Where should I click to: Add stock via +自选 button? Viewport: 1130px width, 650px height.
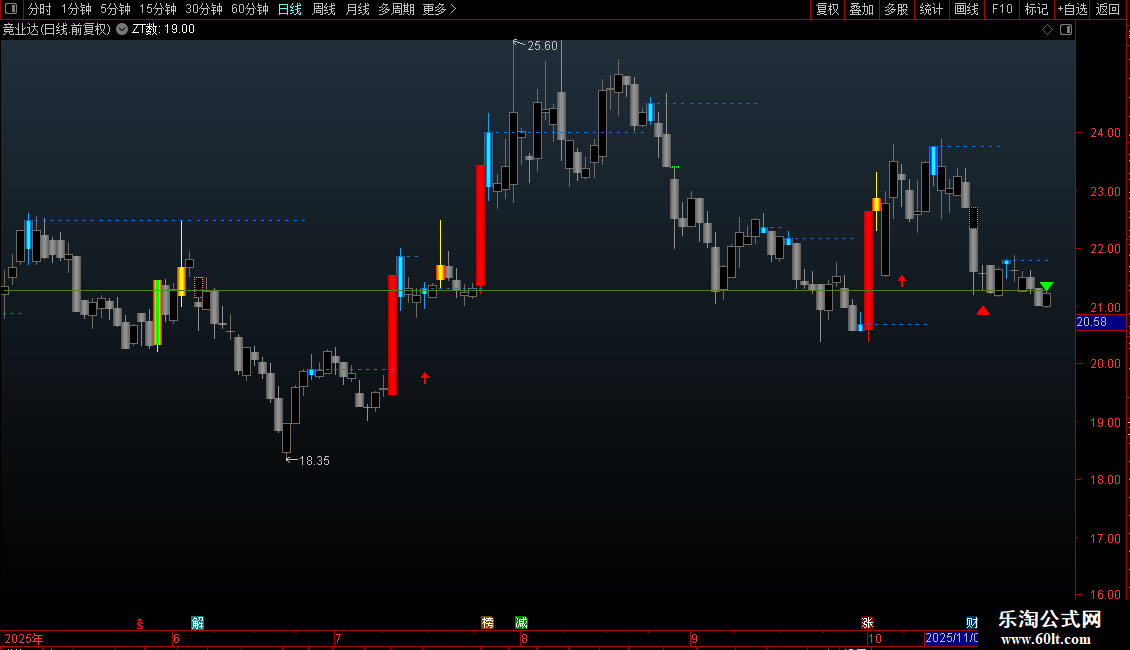[1072, 9]
